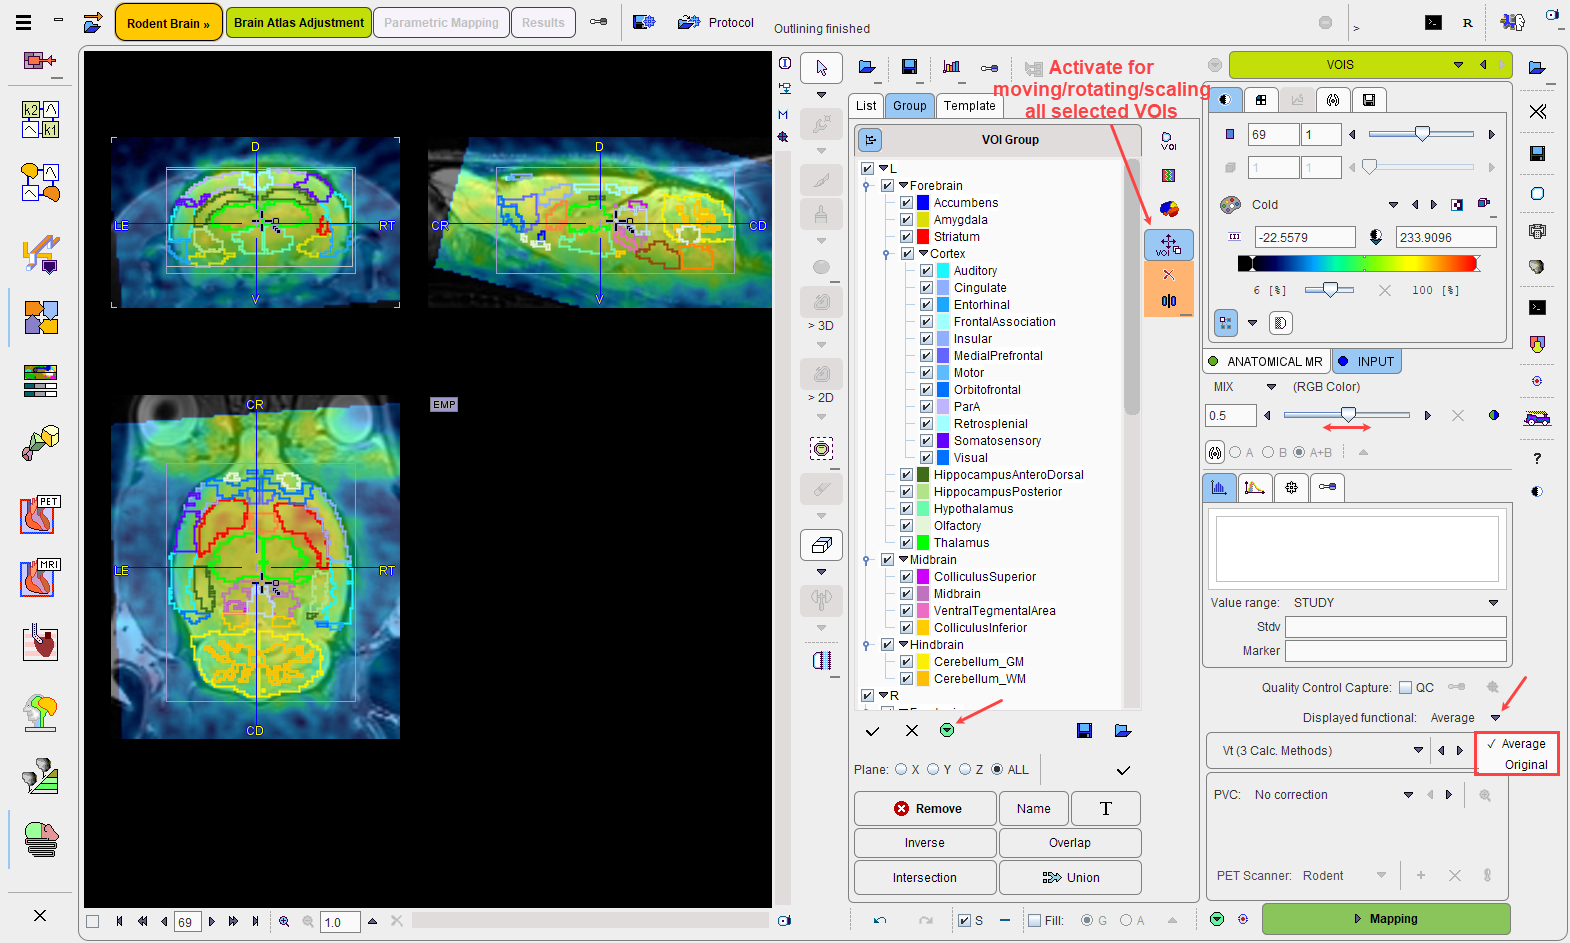
Task: Click the image fusion tool in sidebar
Action: [x=41, y=318]
